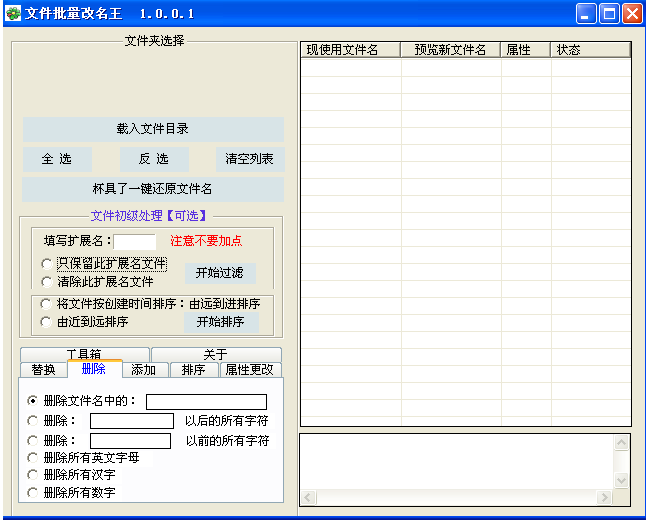
Task: Switch to the 排序 tab
Action: [x=194, y=370]
